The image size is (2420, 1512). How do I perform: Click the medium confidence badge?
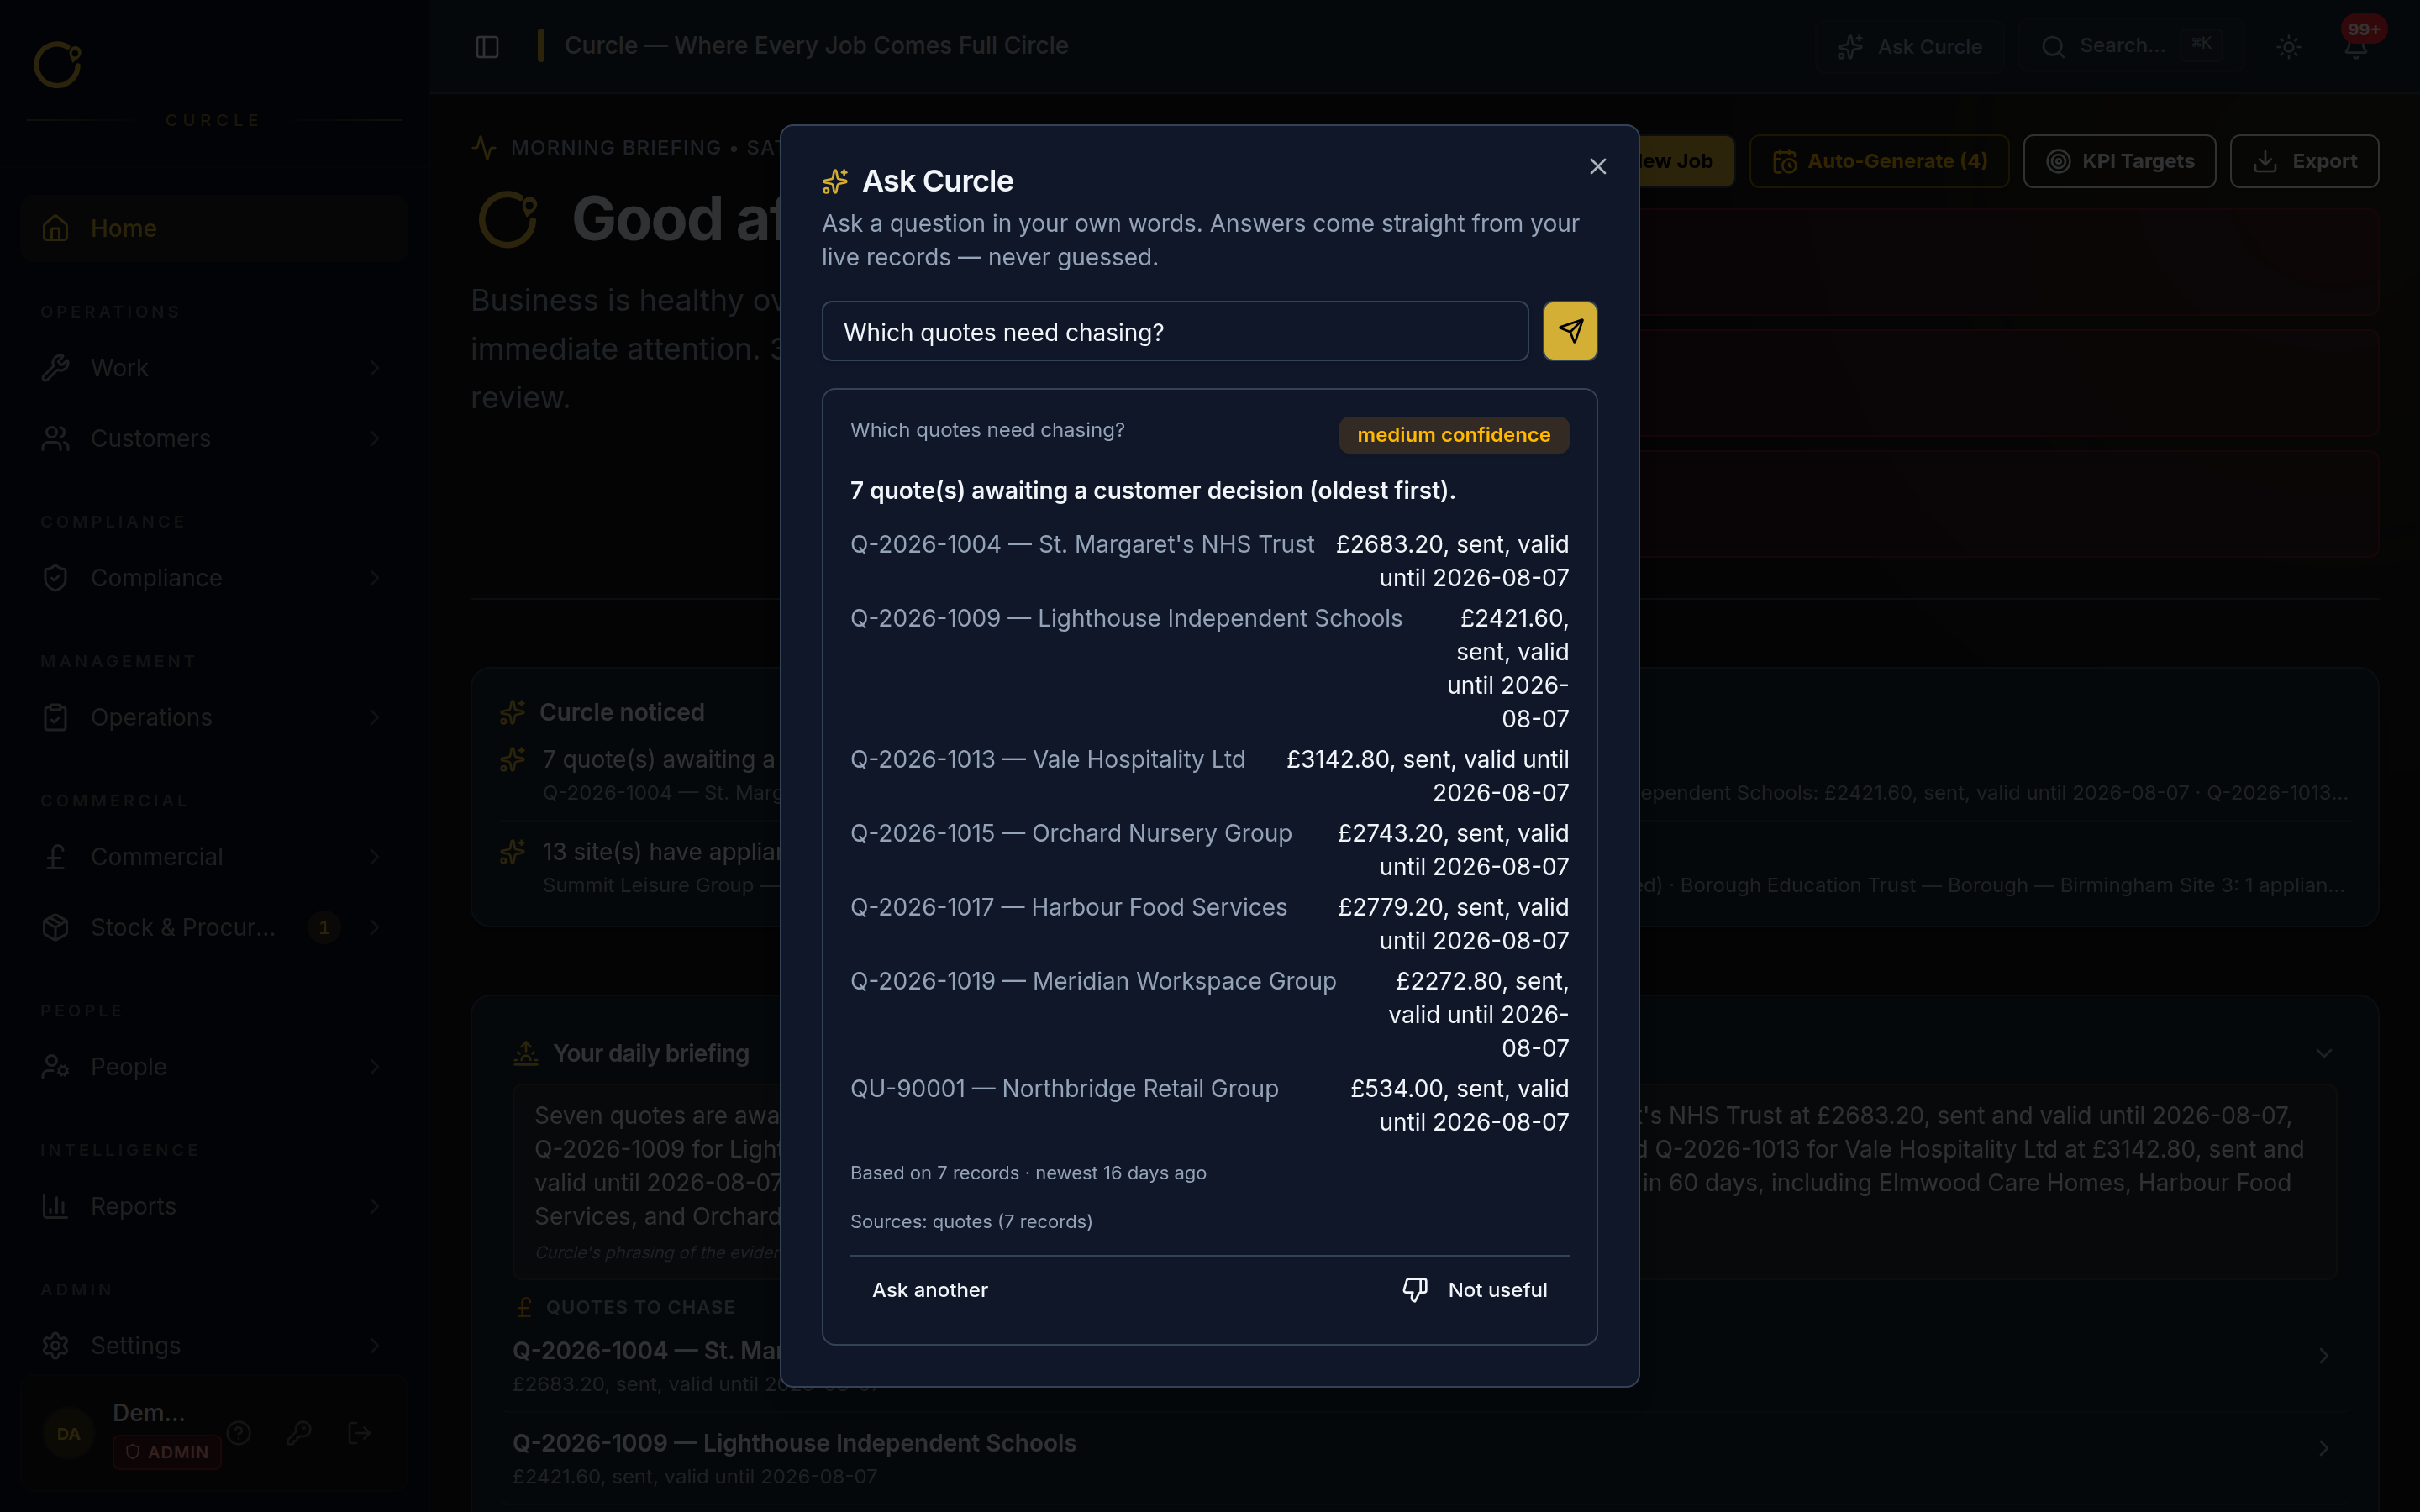click(x=1453, y=435)
